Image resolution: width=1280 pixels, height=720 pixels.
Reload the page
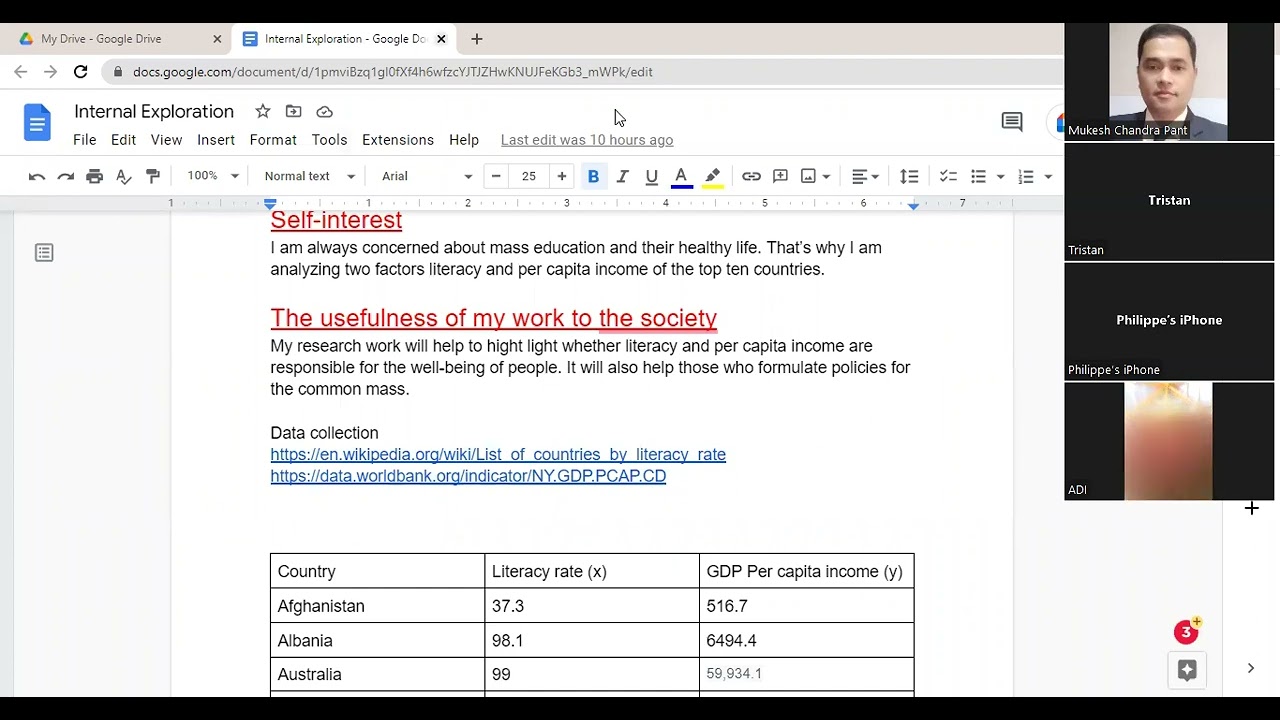81,72
